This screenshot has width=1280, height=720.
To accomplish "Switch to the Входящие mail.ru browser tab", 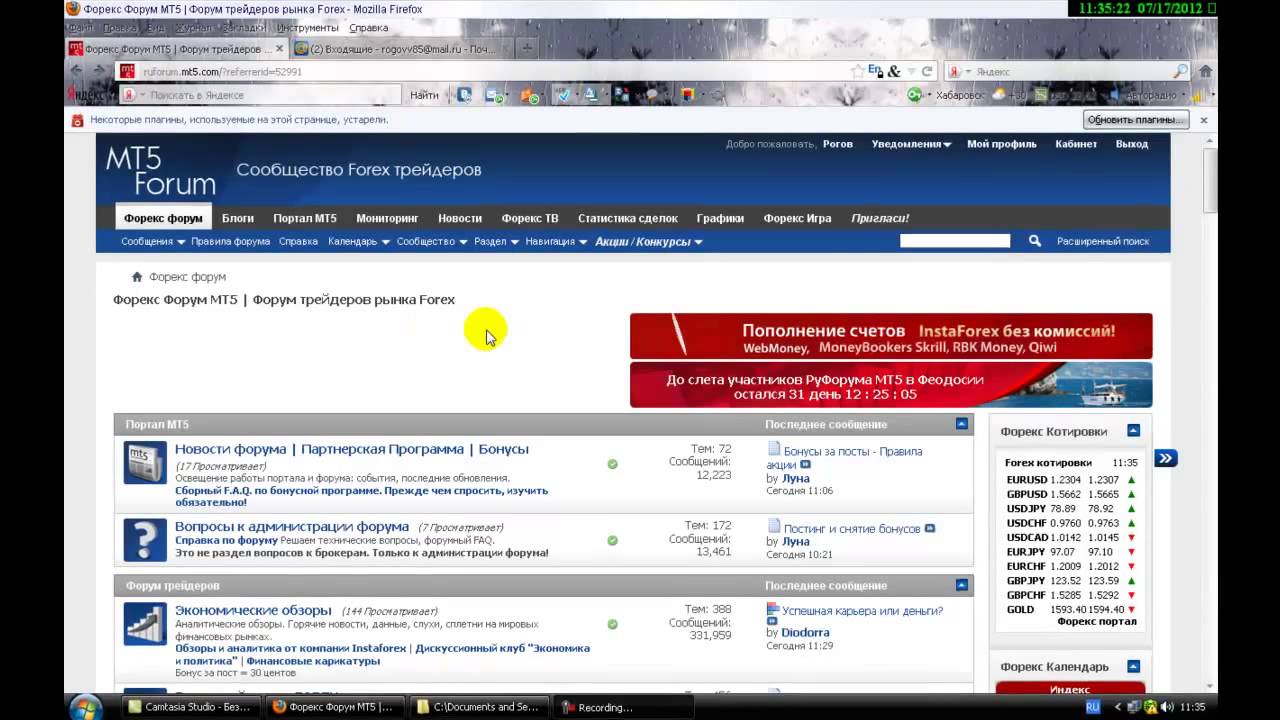I will pyautogui.click(x=400, y=48).
